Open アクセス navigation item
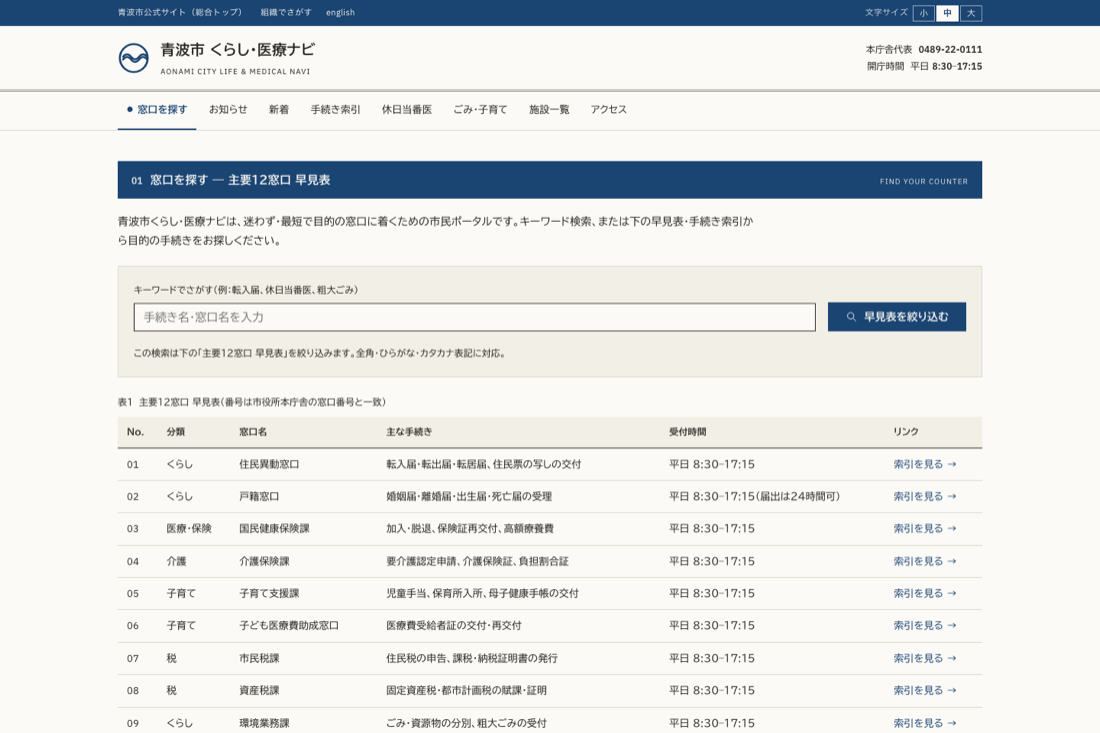The image size is (1100, 733). (x=608, y=109)
